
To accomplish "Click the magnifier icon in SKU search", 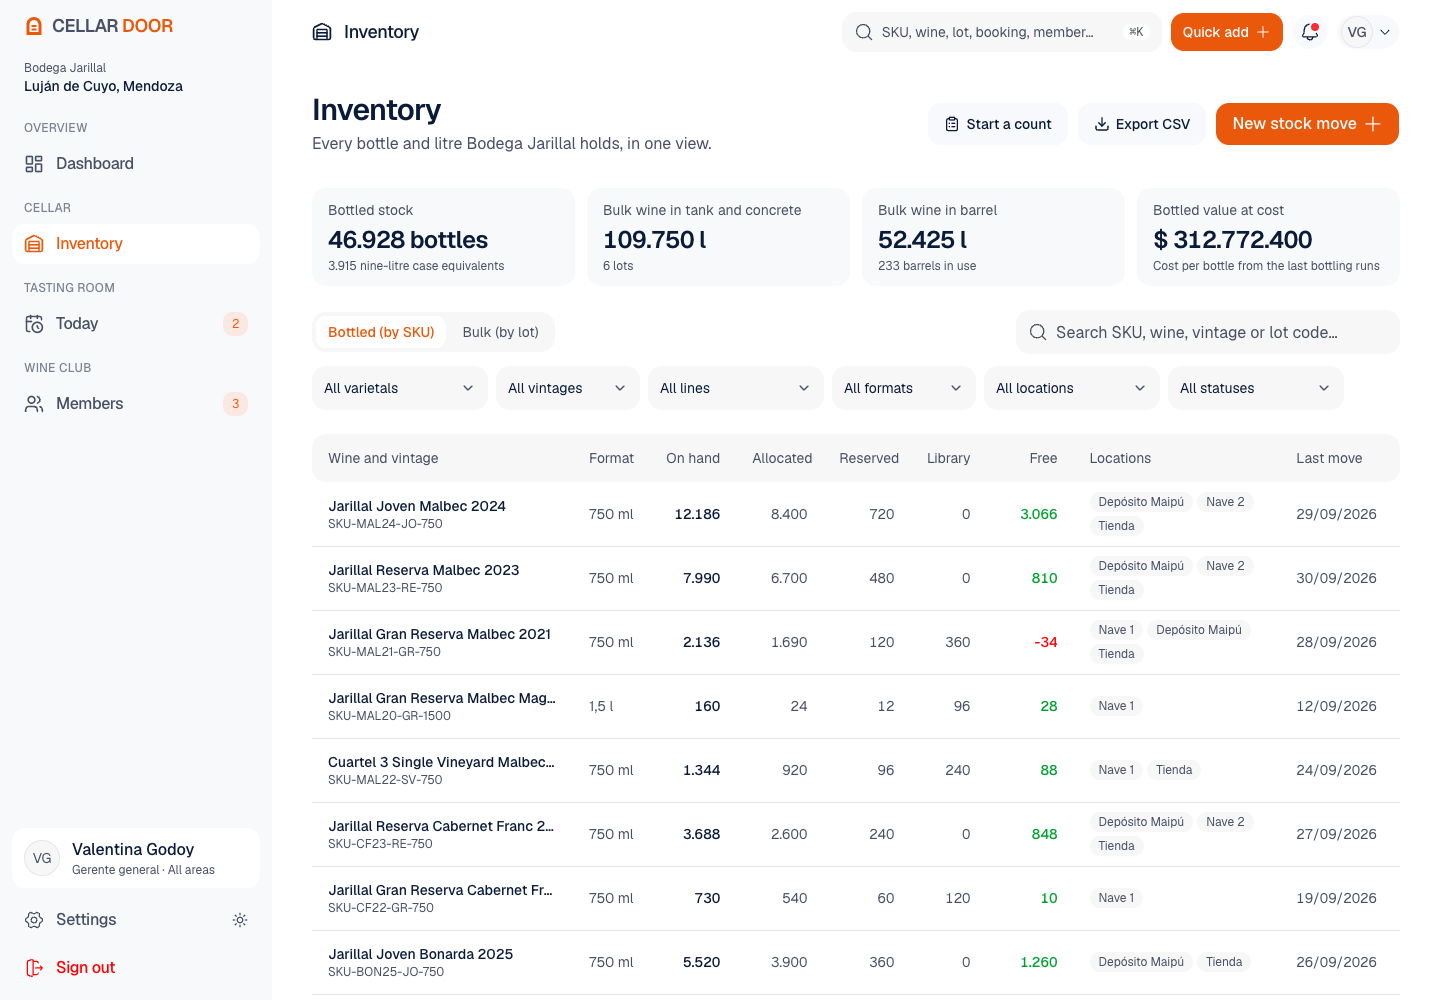I will coord(1038,332).
